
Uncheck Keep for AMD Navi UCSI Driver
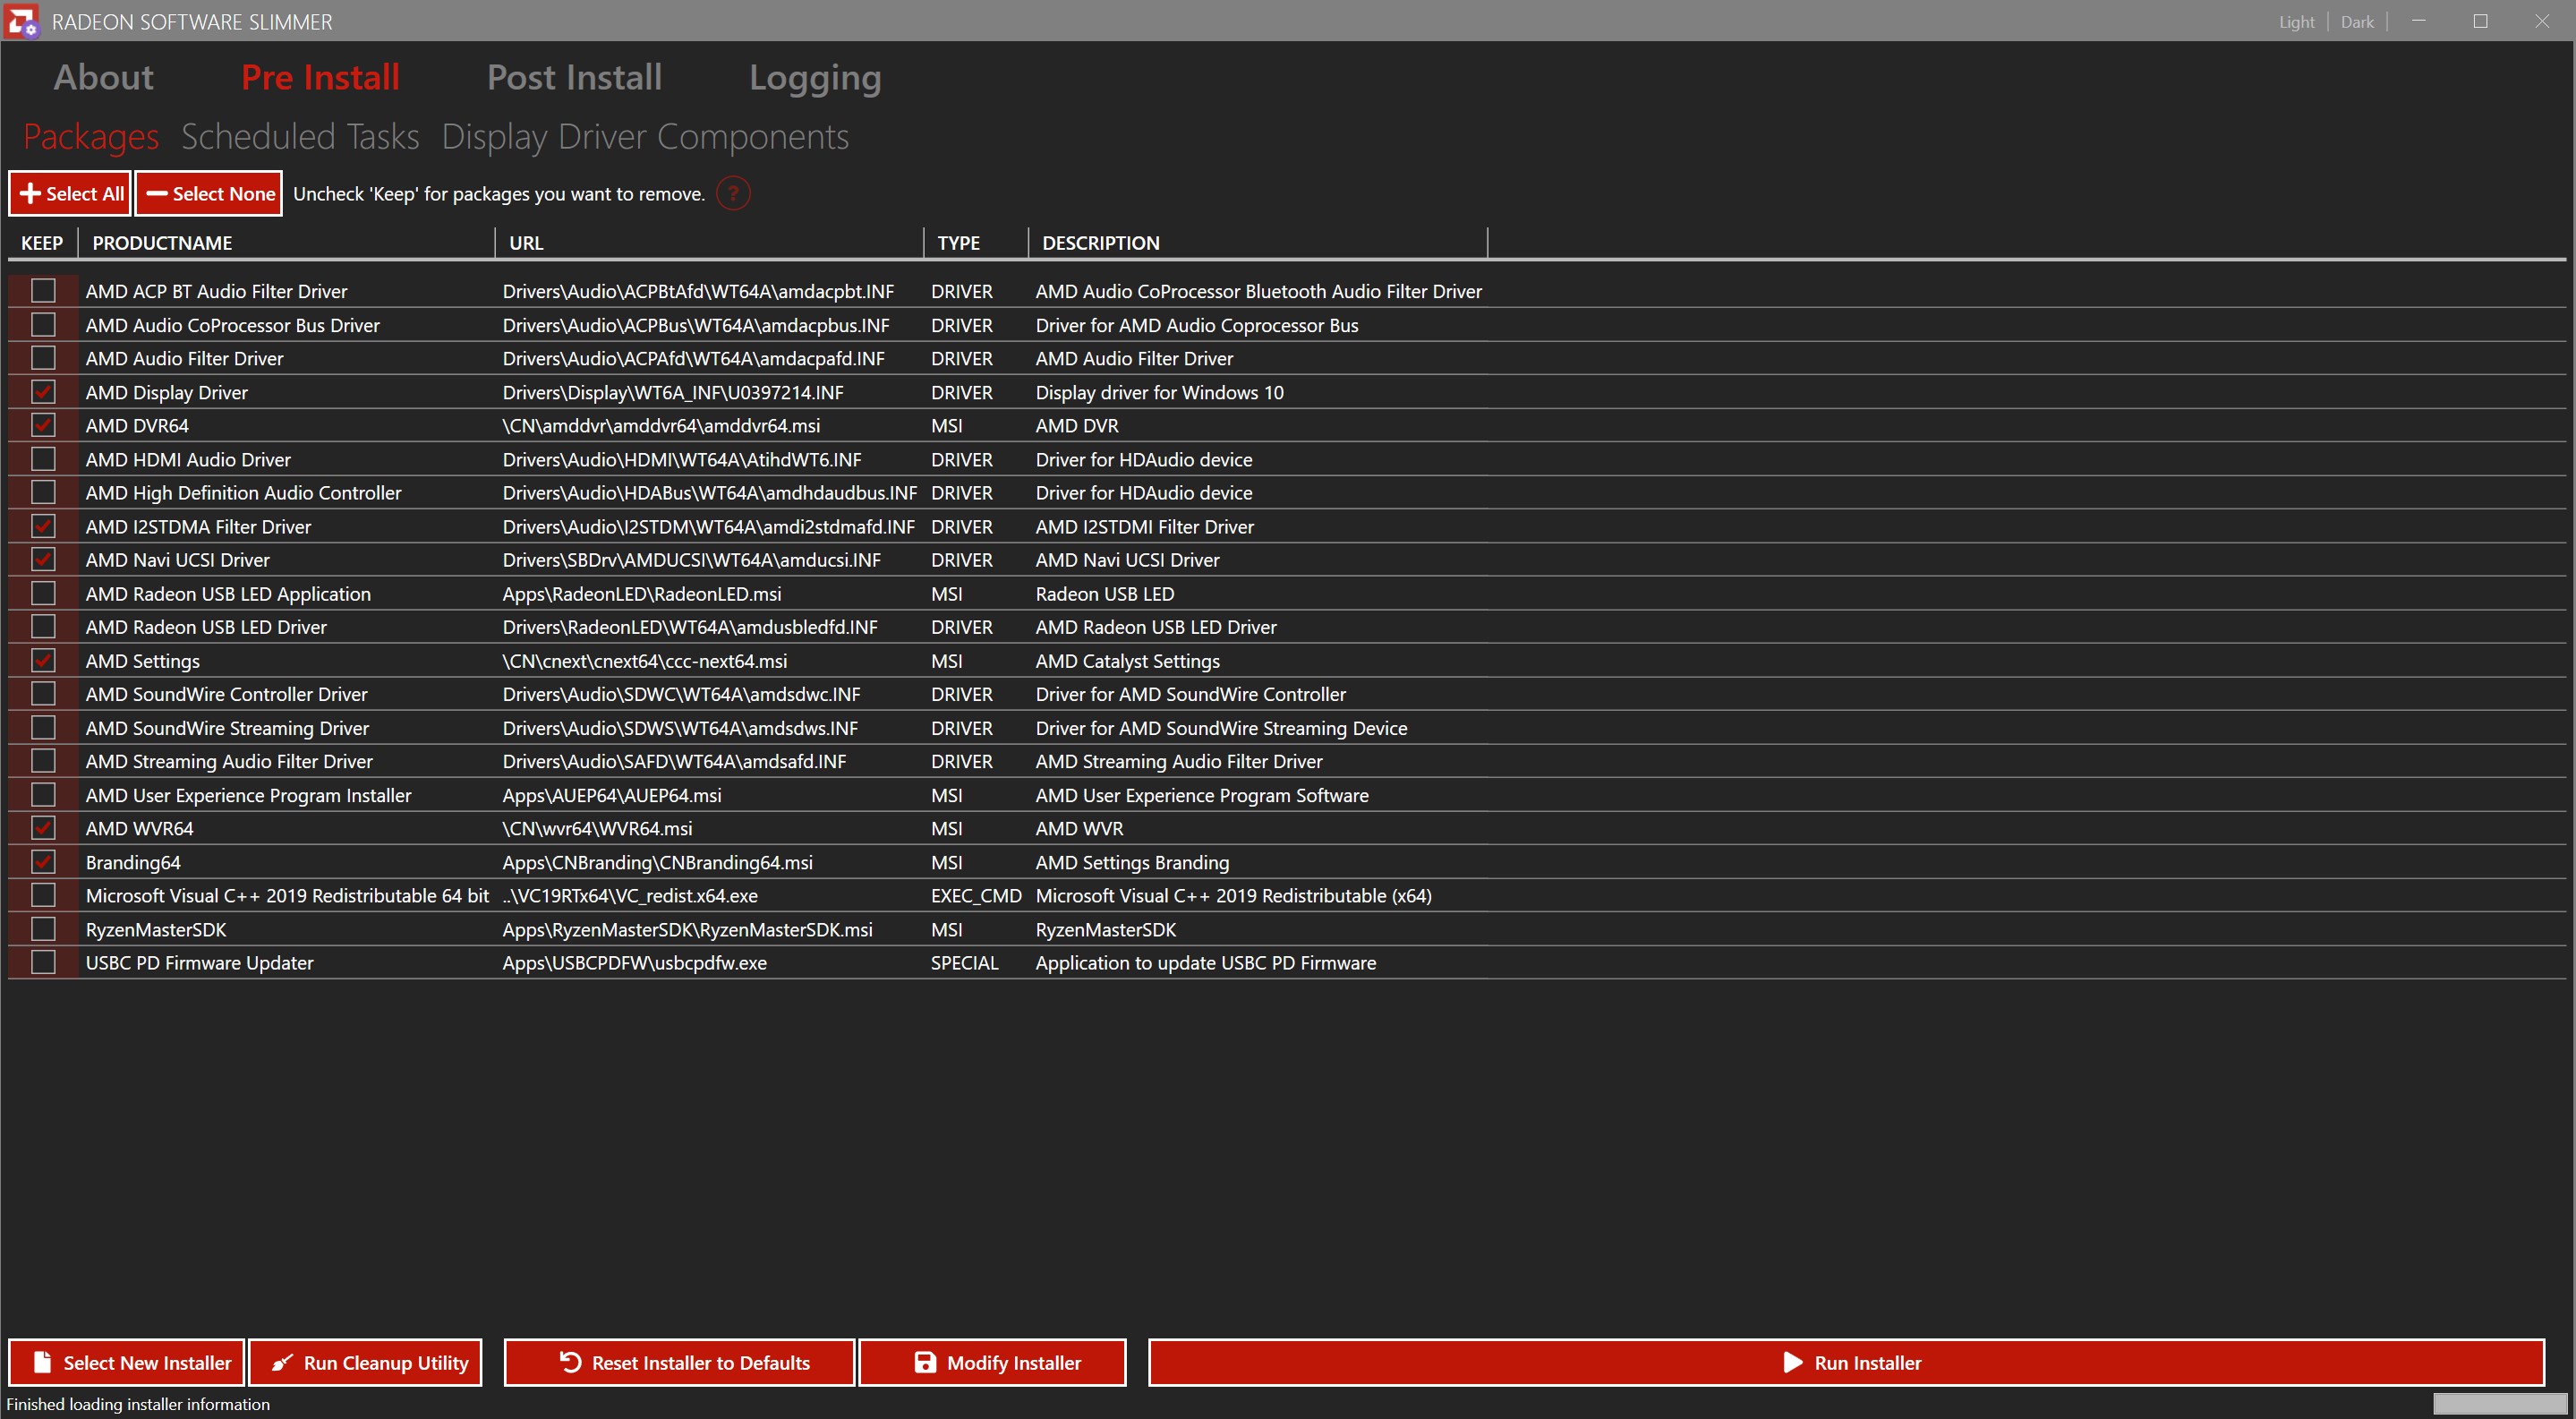coord(43,560)
